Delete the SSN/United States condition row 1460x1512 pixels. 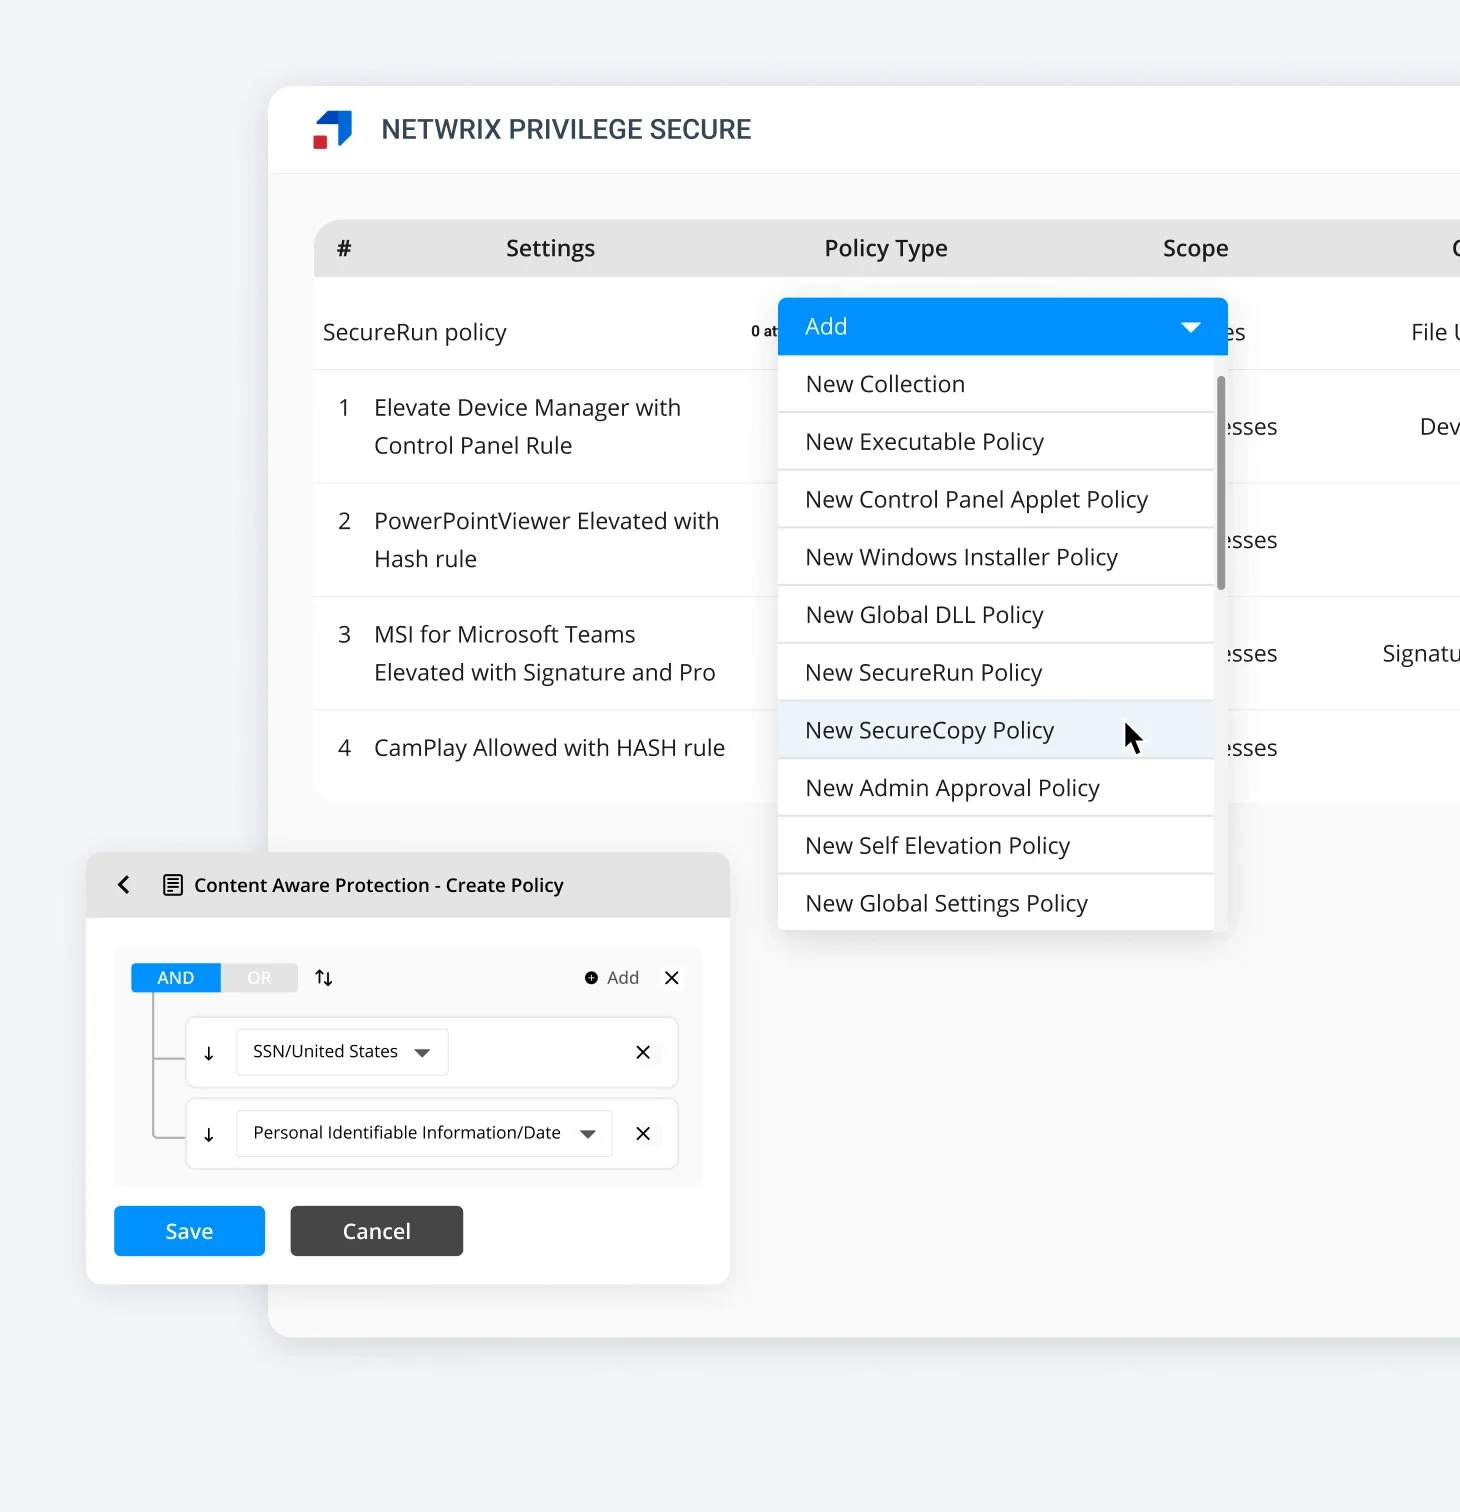coord(643,1052)
